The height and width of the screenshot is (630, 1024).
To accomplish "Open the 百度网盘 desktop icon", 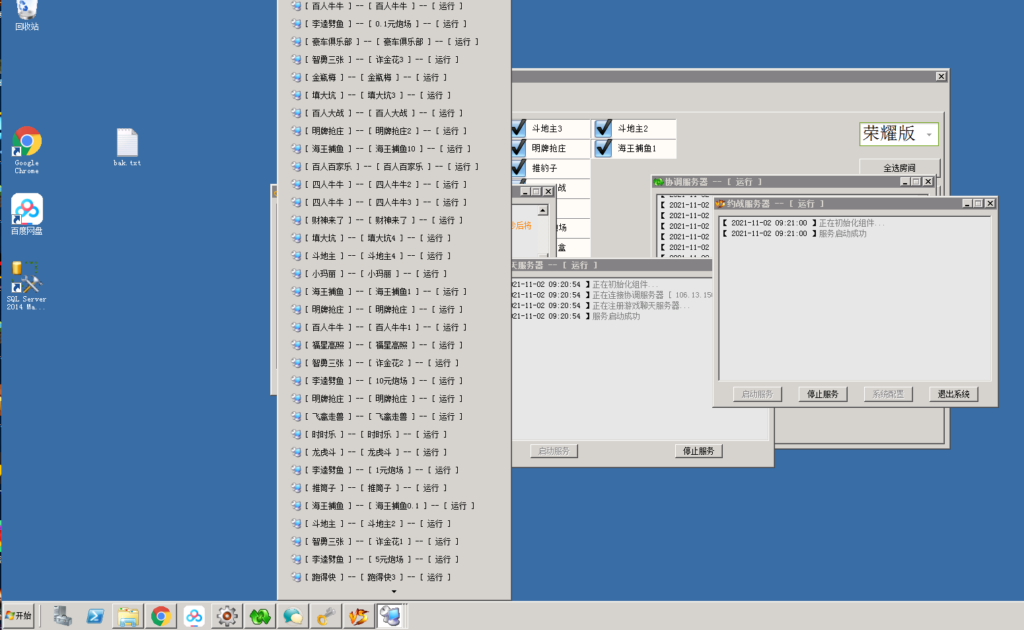I will coord(27,210).
